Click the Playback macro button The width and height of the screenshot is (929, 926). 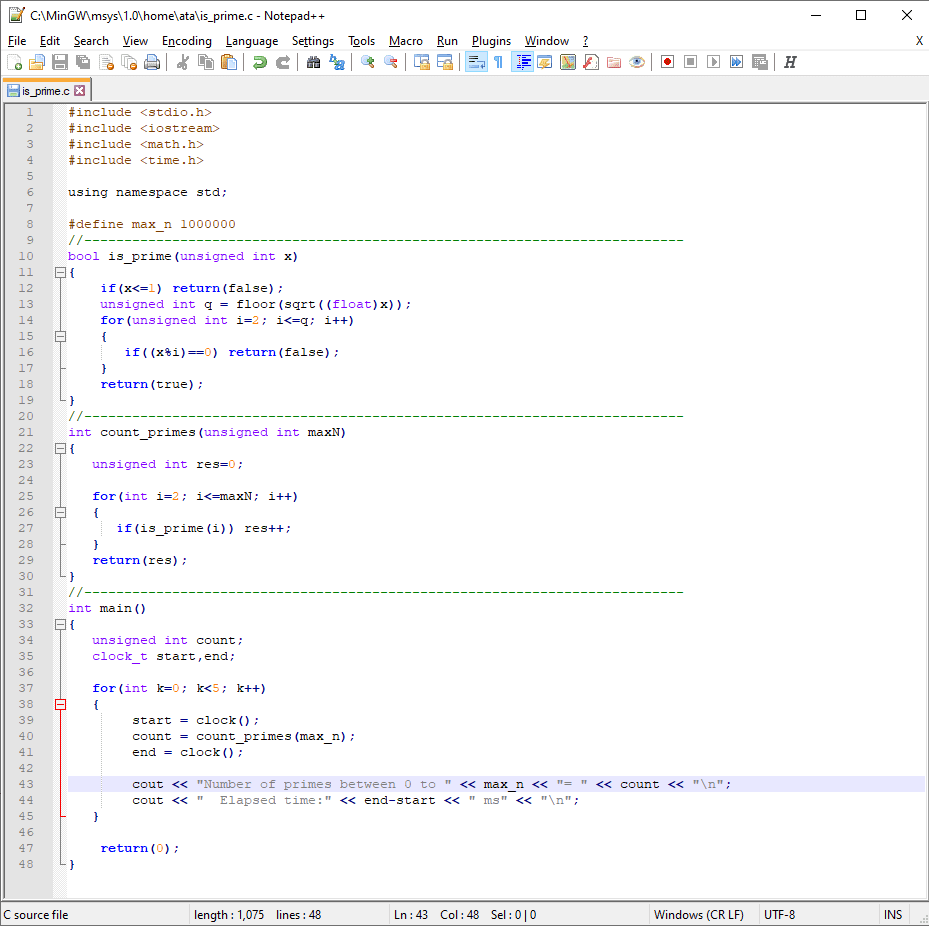pos(713,62)
